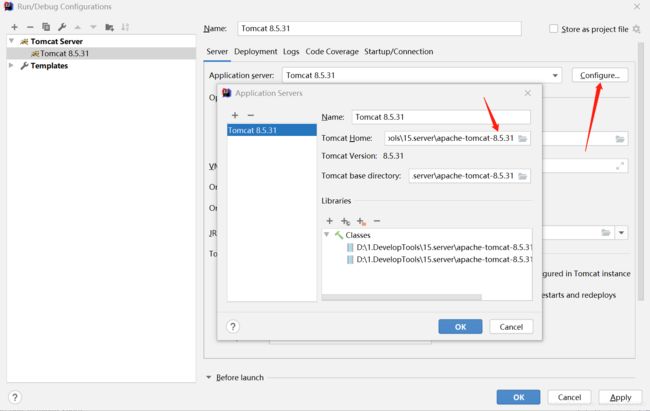Sort configurations alphabetically icon
650x411 pixels.
[x=125, y=27]
